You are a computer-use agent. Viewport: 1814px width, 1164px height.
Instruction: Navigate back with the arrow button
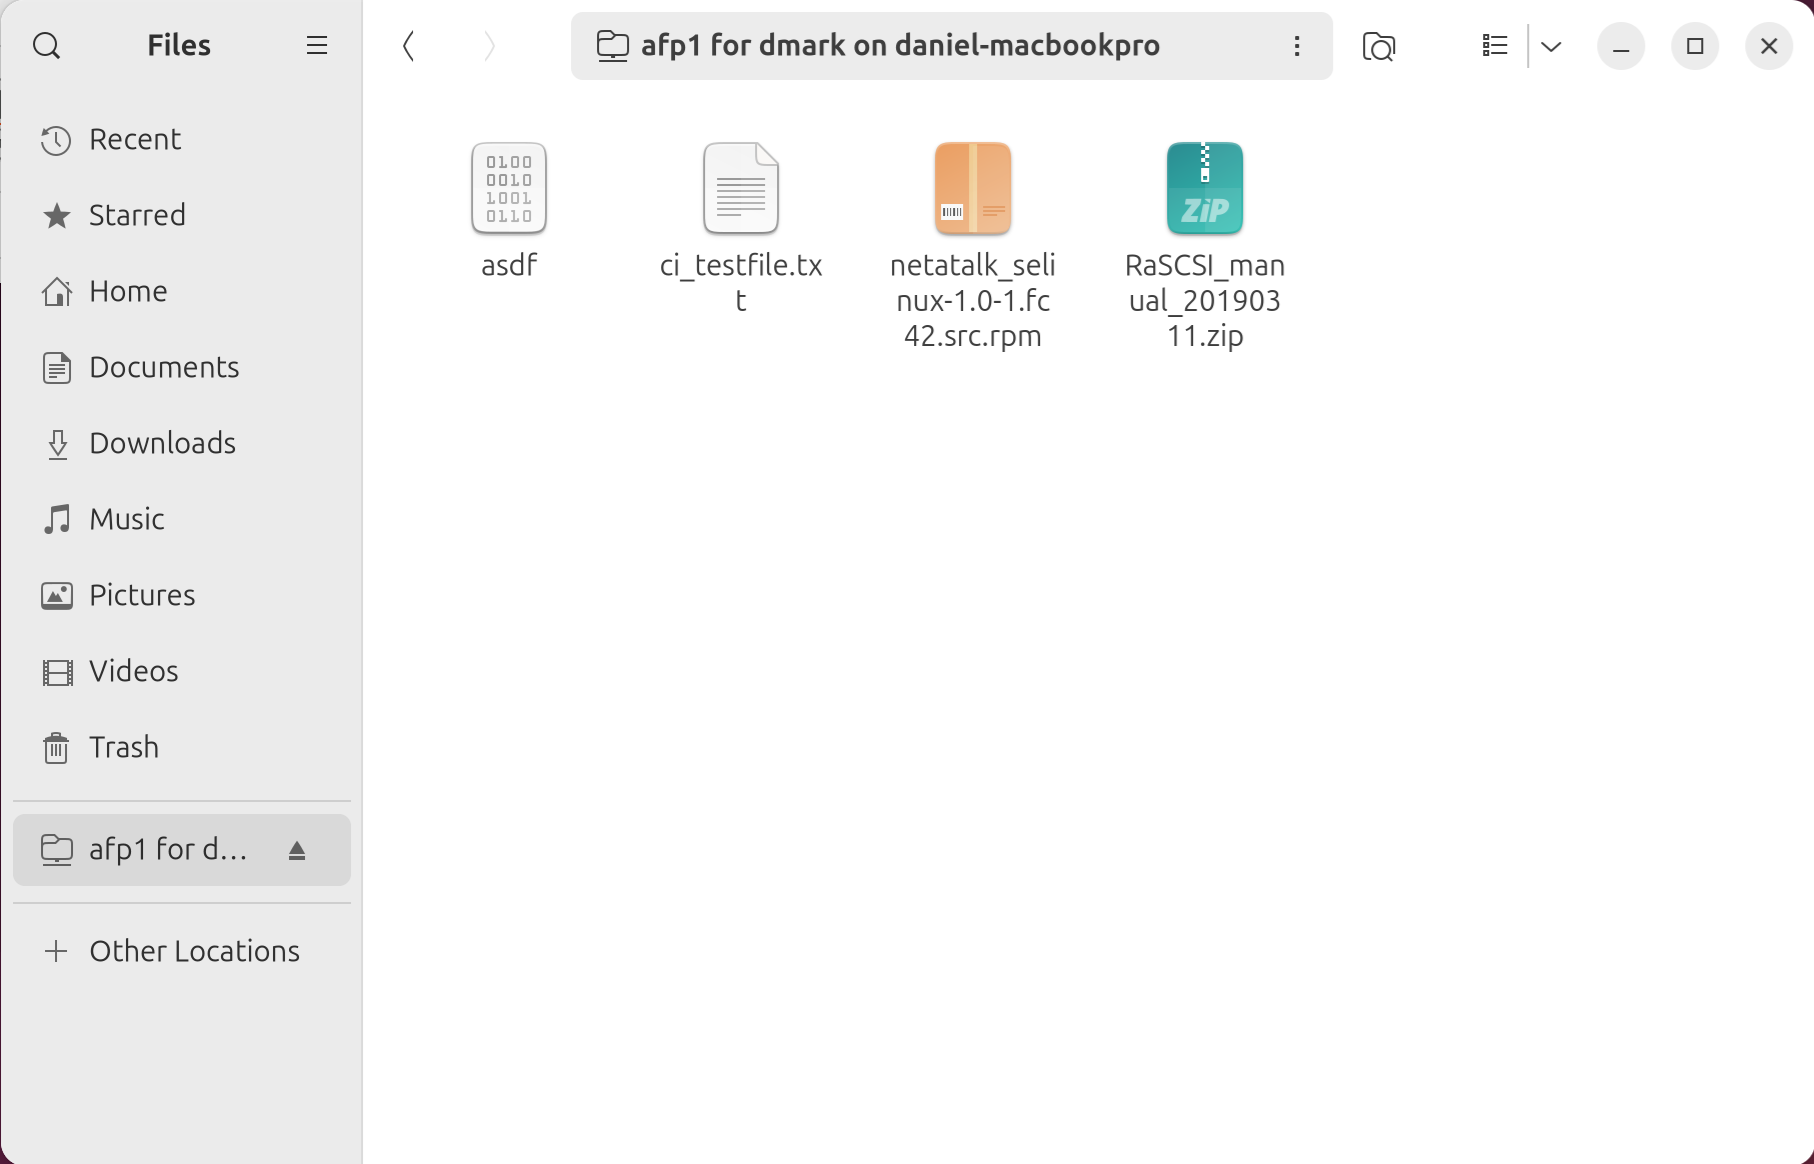tap(408, 45)
